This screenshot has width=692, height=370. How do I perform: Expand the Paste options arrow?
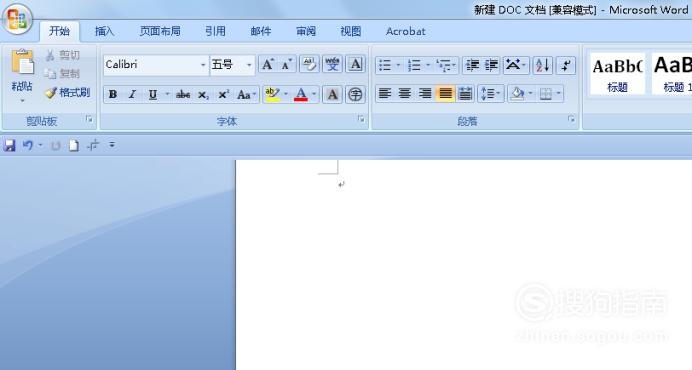(23, 101)
